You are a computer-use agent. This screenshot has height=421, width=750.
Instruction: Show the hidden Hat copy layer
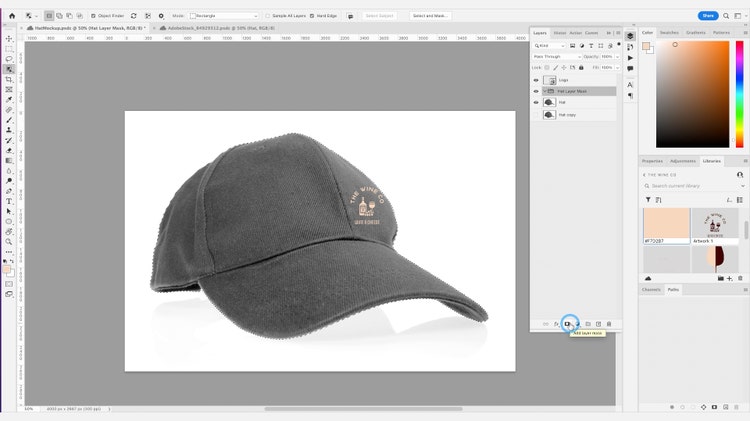[536, 115]
